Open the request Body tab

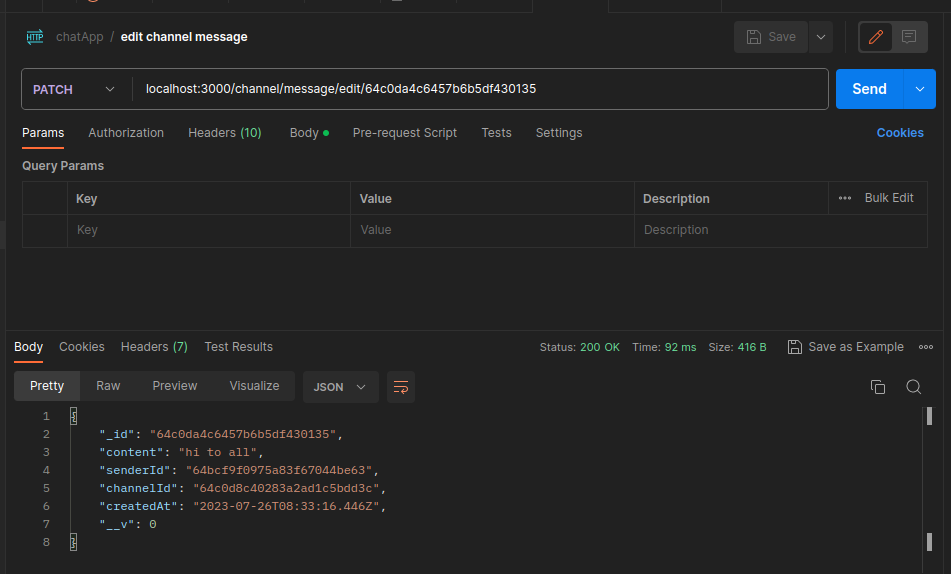click(x=309, y=133)
